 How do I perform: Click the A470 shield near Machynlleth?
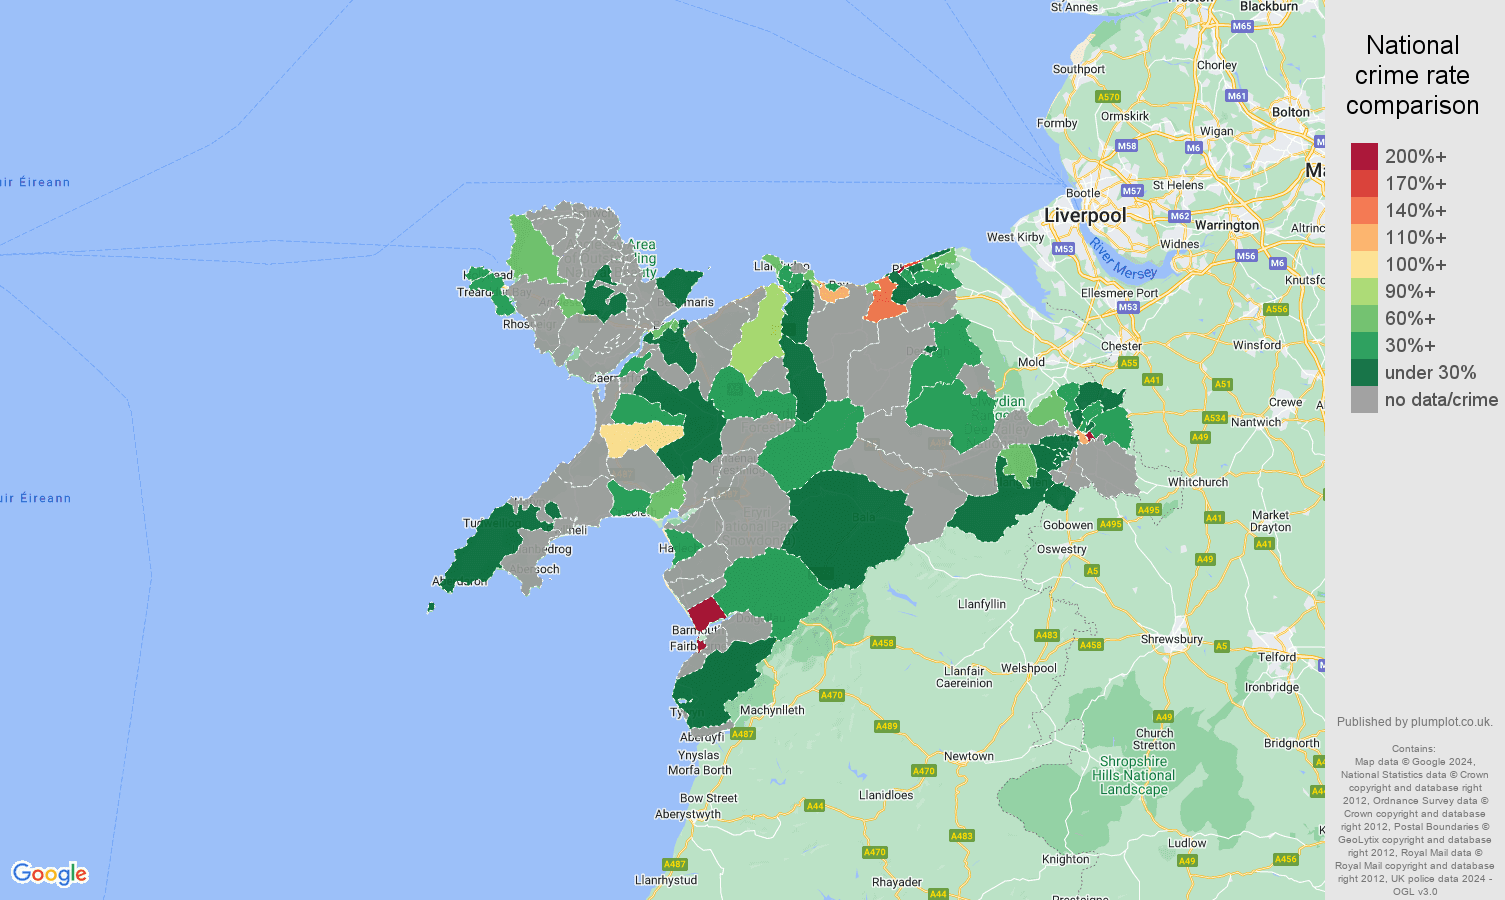832,695
